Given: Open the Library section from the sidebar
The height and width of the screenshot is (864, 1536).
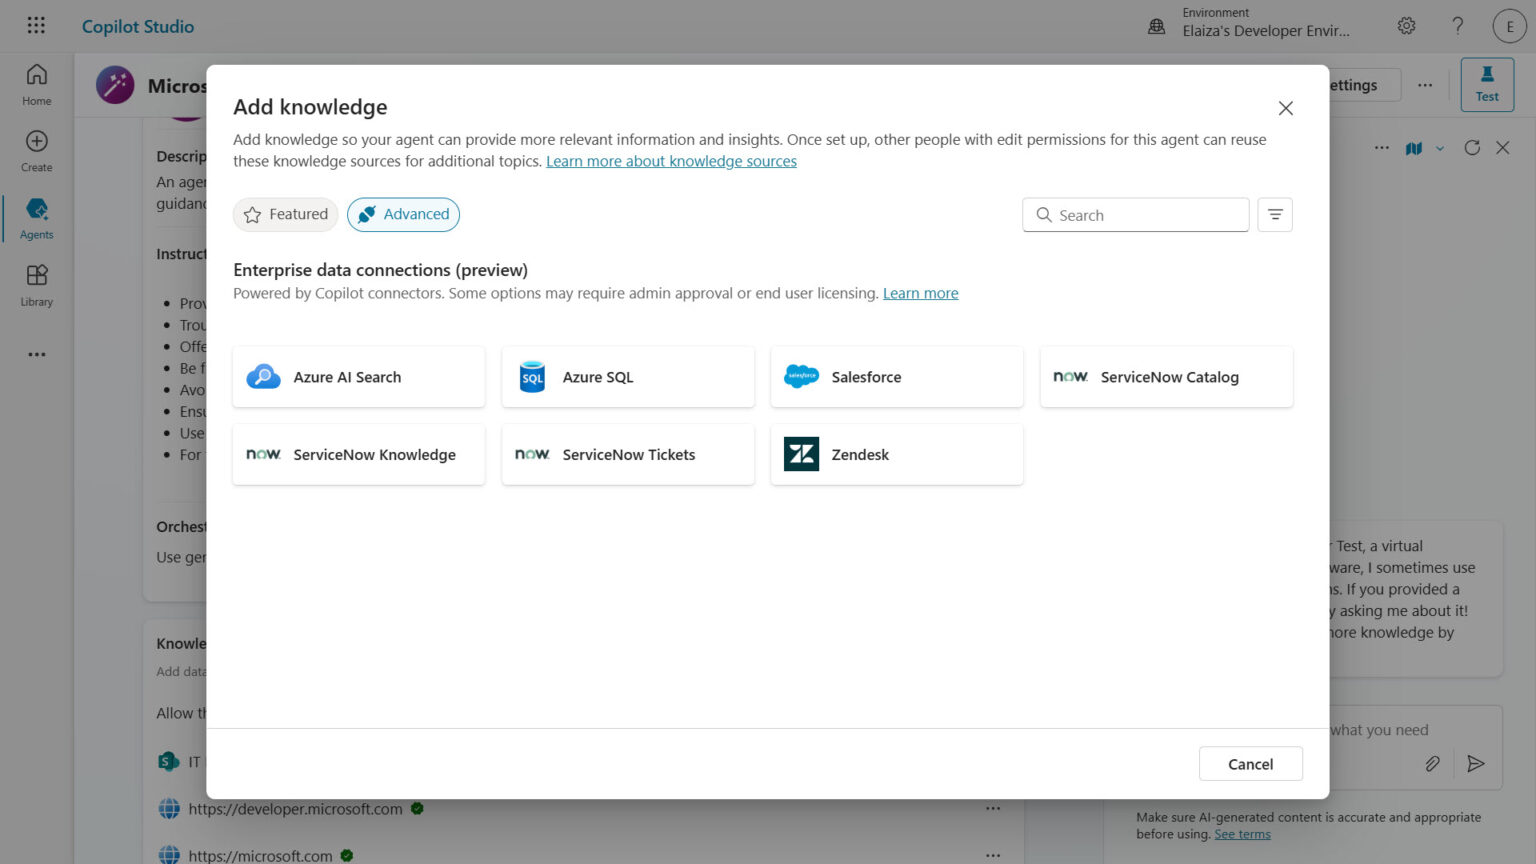Looking at the screenshot, I should (35, 282).
